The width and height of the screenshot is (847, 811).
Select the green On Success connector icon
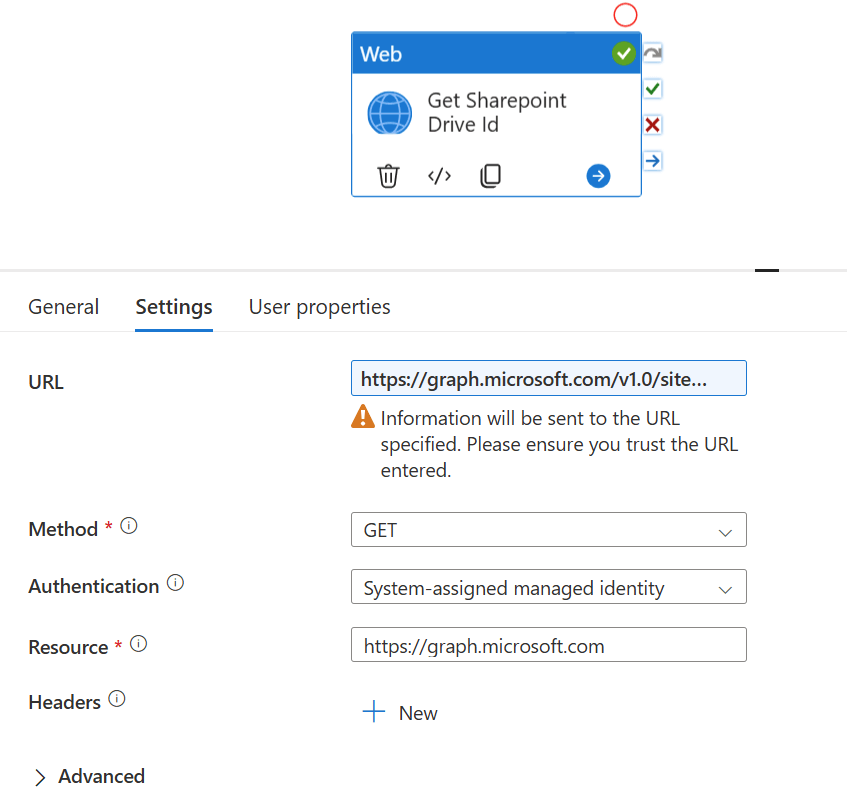tap(653, 89)
